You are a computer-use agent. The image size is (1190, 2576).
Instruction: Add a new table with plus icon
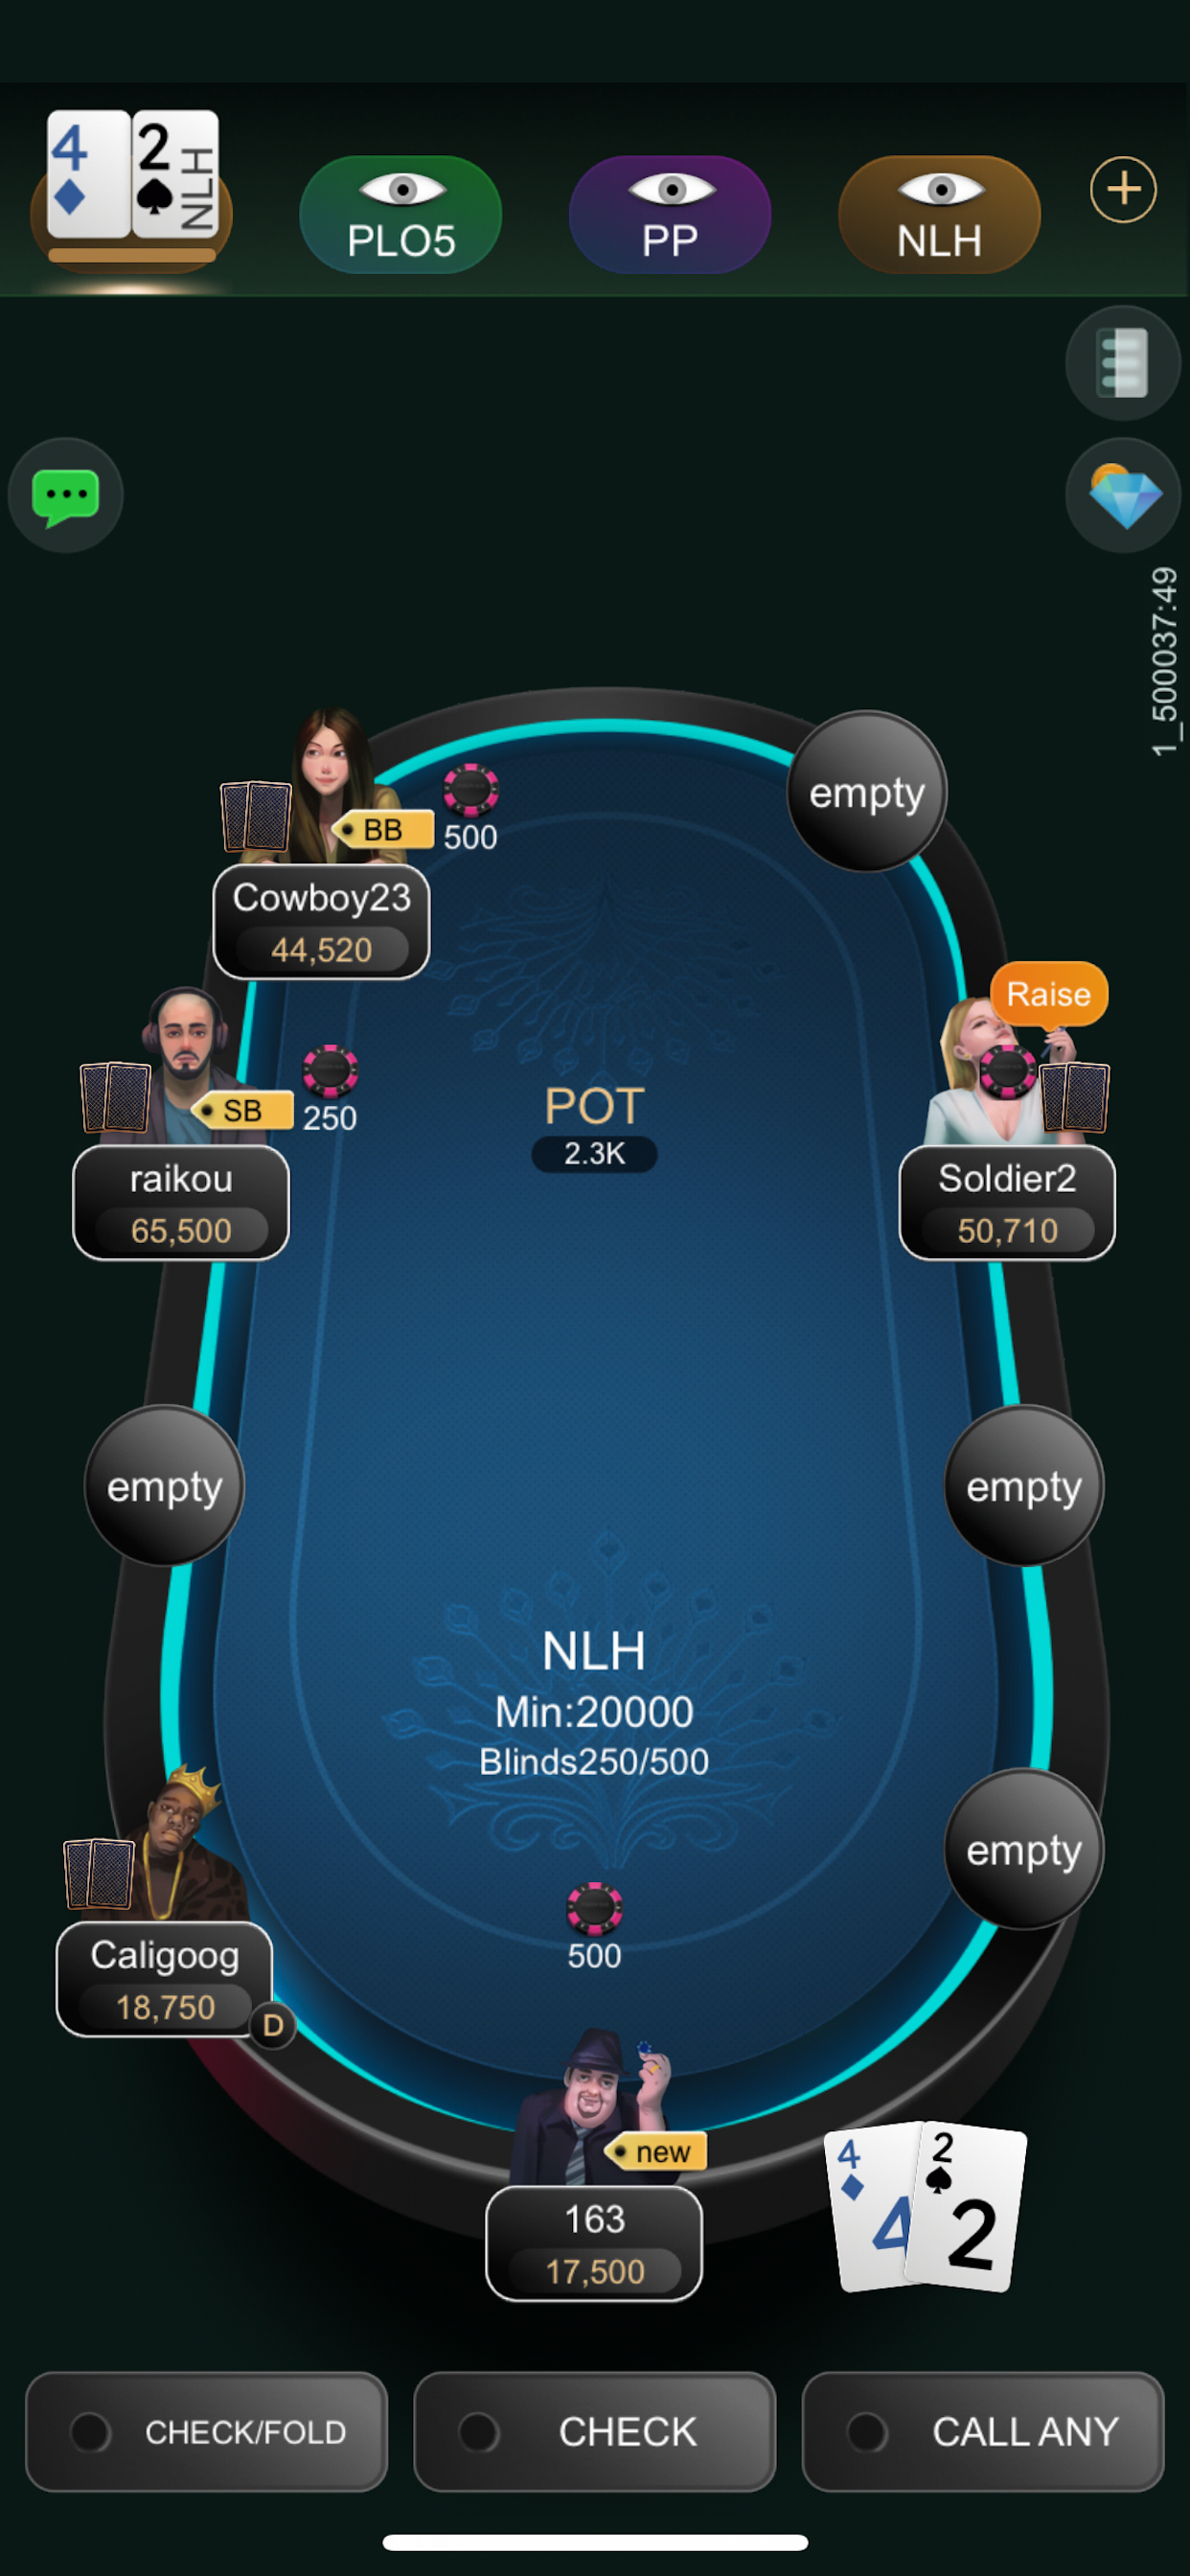tap(1123, 189)
